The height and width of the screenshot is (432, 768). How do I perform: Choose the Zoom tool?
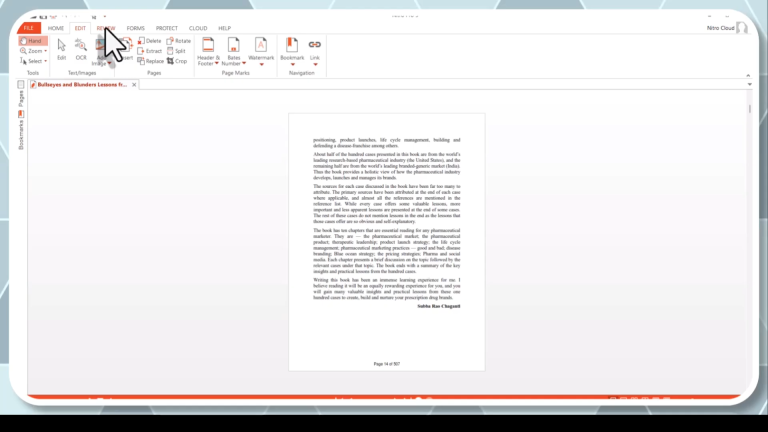pos(31,51)
